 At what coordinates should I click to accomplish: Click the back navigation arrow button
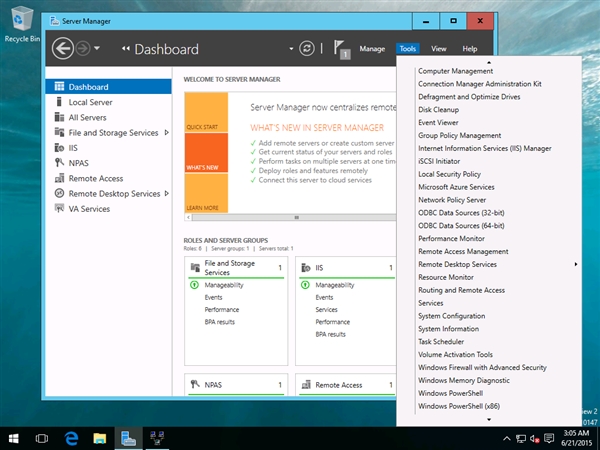(x=63, y=48)
